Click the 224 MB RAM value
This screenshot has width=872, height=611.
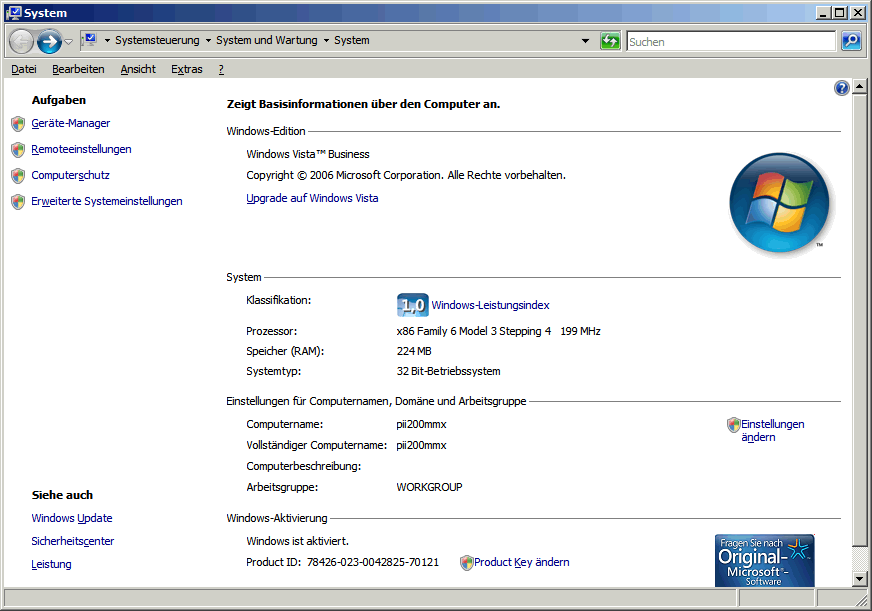(x=414, y=351)
